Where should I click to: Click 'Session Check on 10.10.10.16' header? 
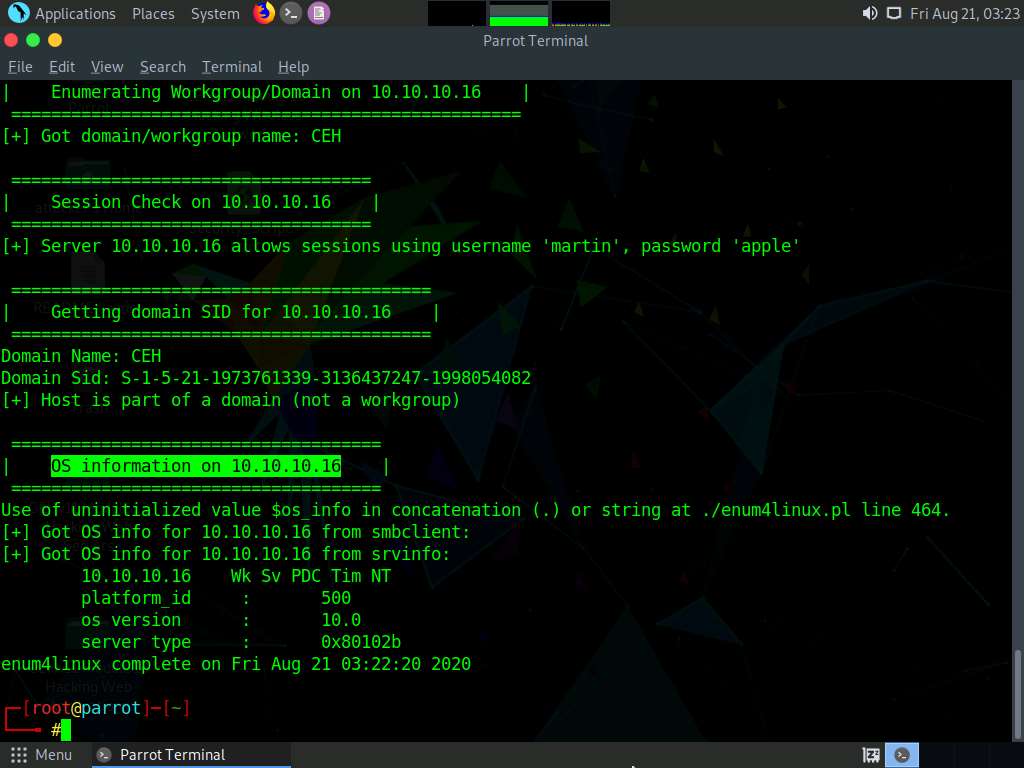pos(191,202)
